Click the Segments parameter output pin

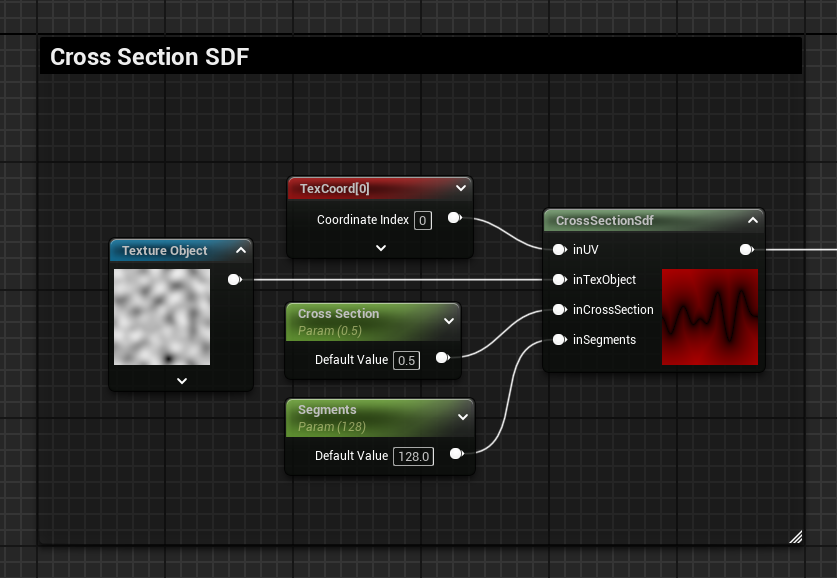(x=456, y=454)
